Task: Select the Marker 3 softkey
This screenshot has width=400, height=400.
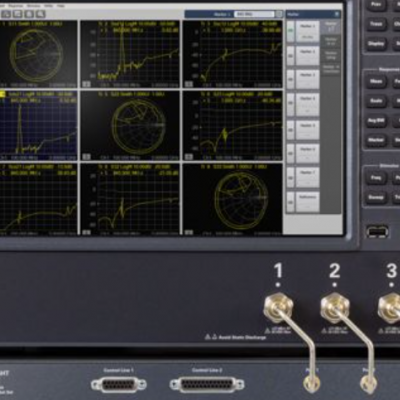Action: (x=307, y=79)
